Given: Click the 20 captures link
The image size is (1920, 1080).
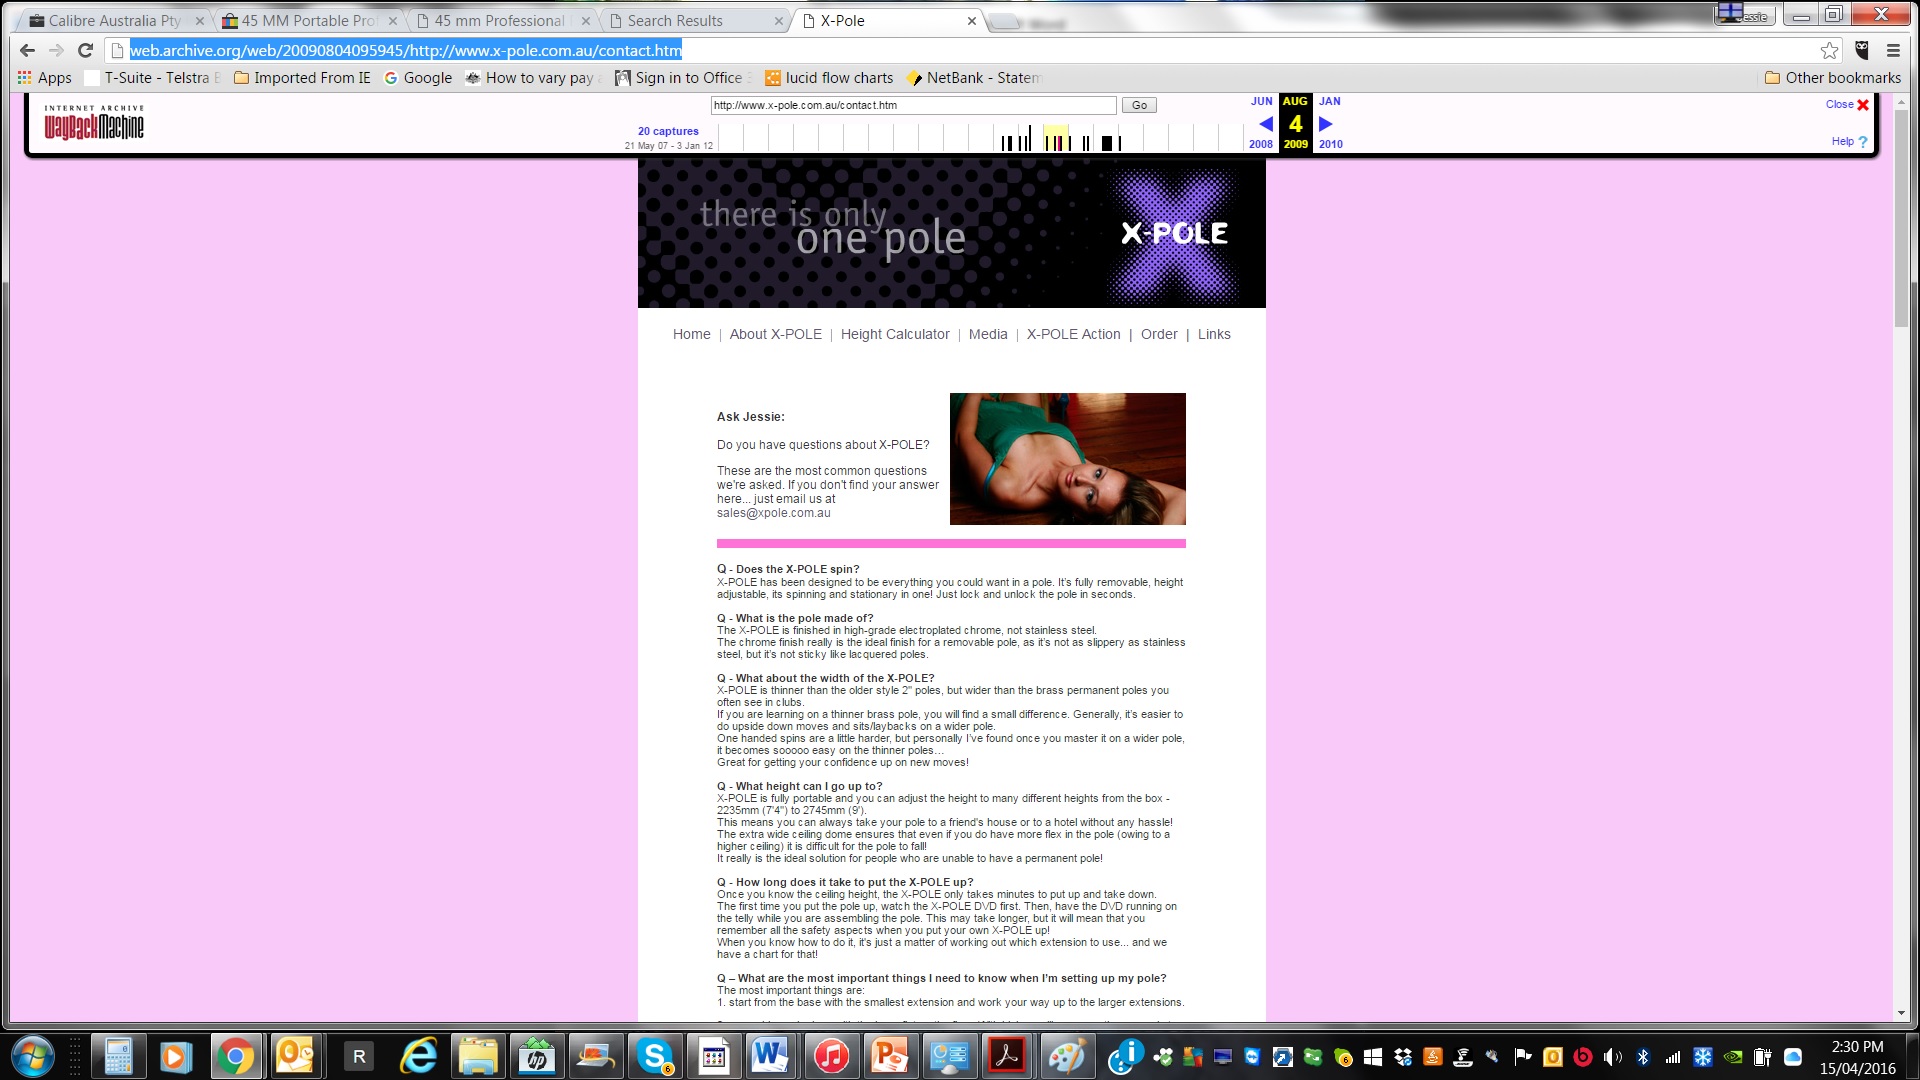Looking at the screenshot, I should pyautogui.click(x=668, y=131).
